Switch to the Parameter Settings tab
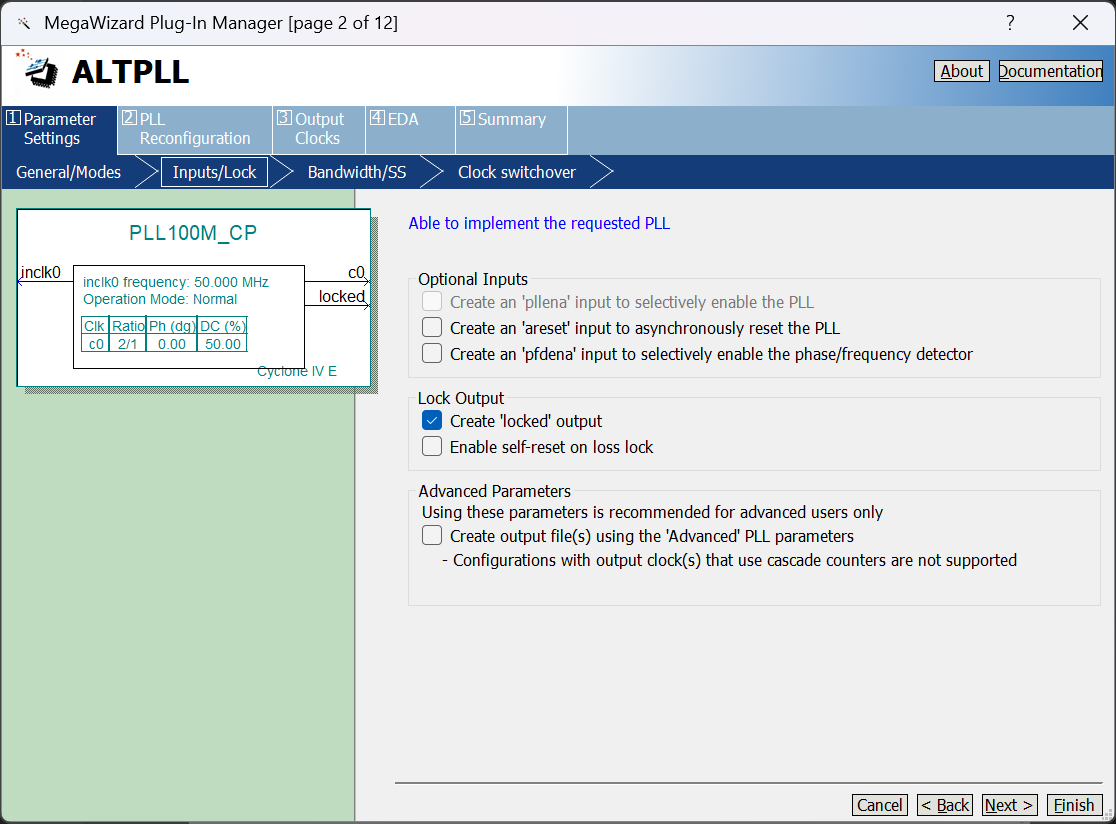This screenshot has height=824, width=1116. click(x=59, y=129)
